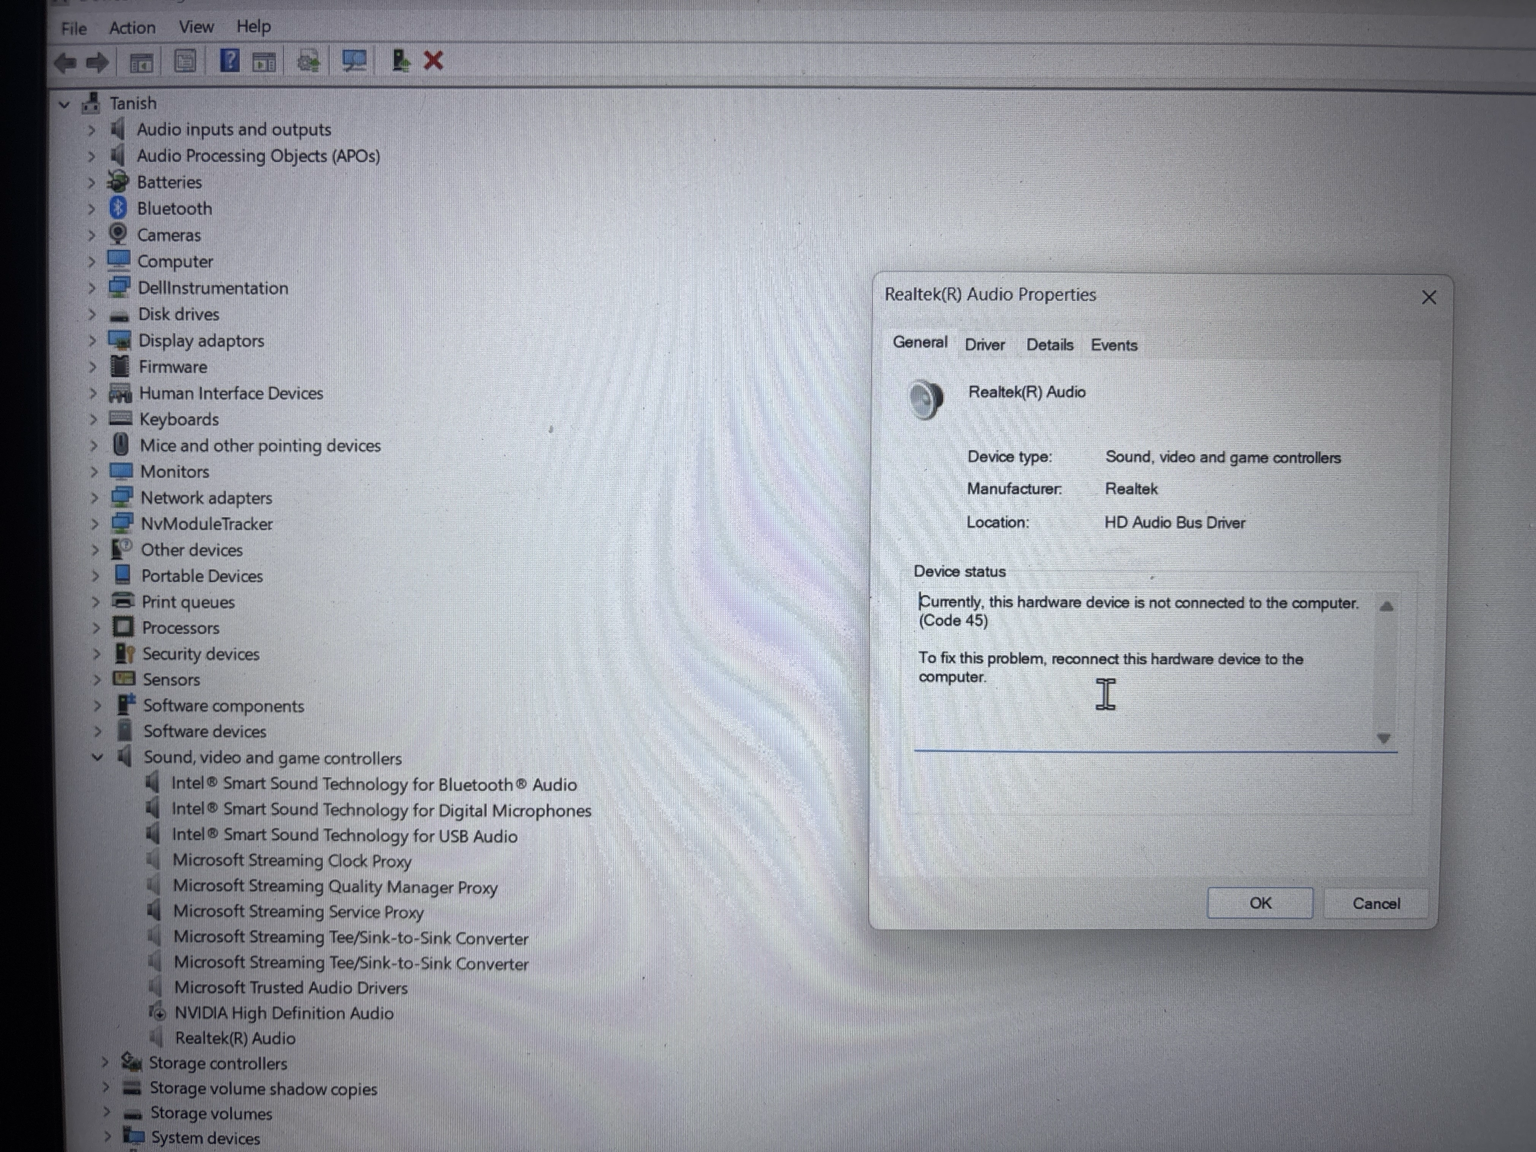The image size is (1536, 1152).
Task: Click the Device status scroll down arrow
Action: point(1384,738)
